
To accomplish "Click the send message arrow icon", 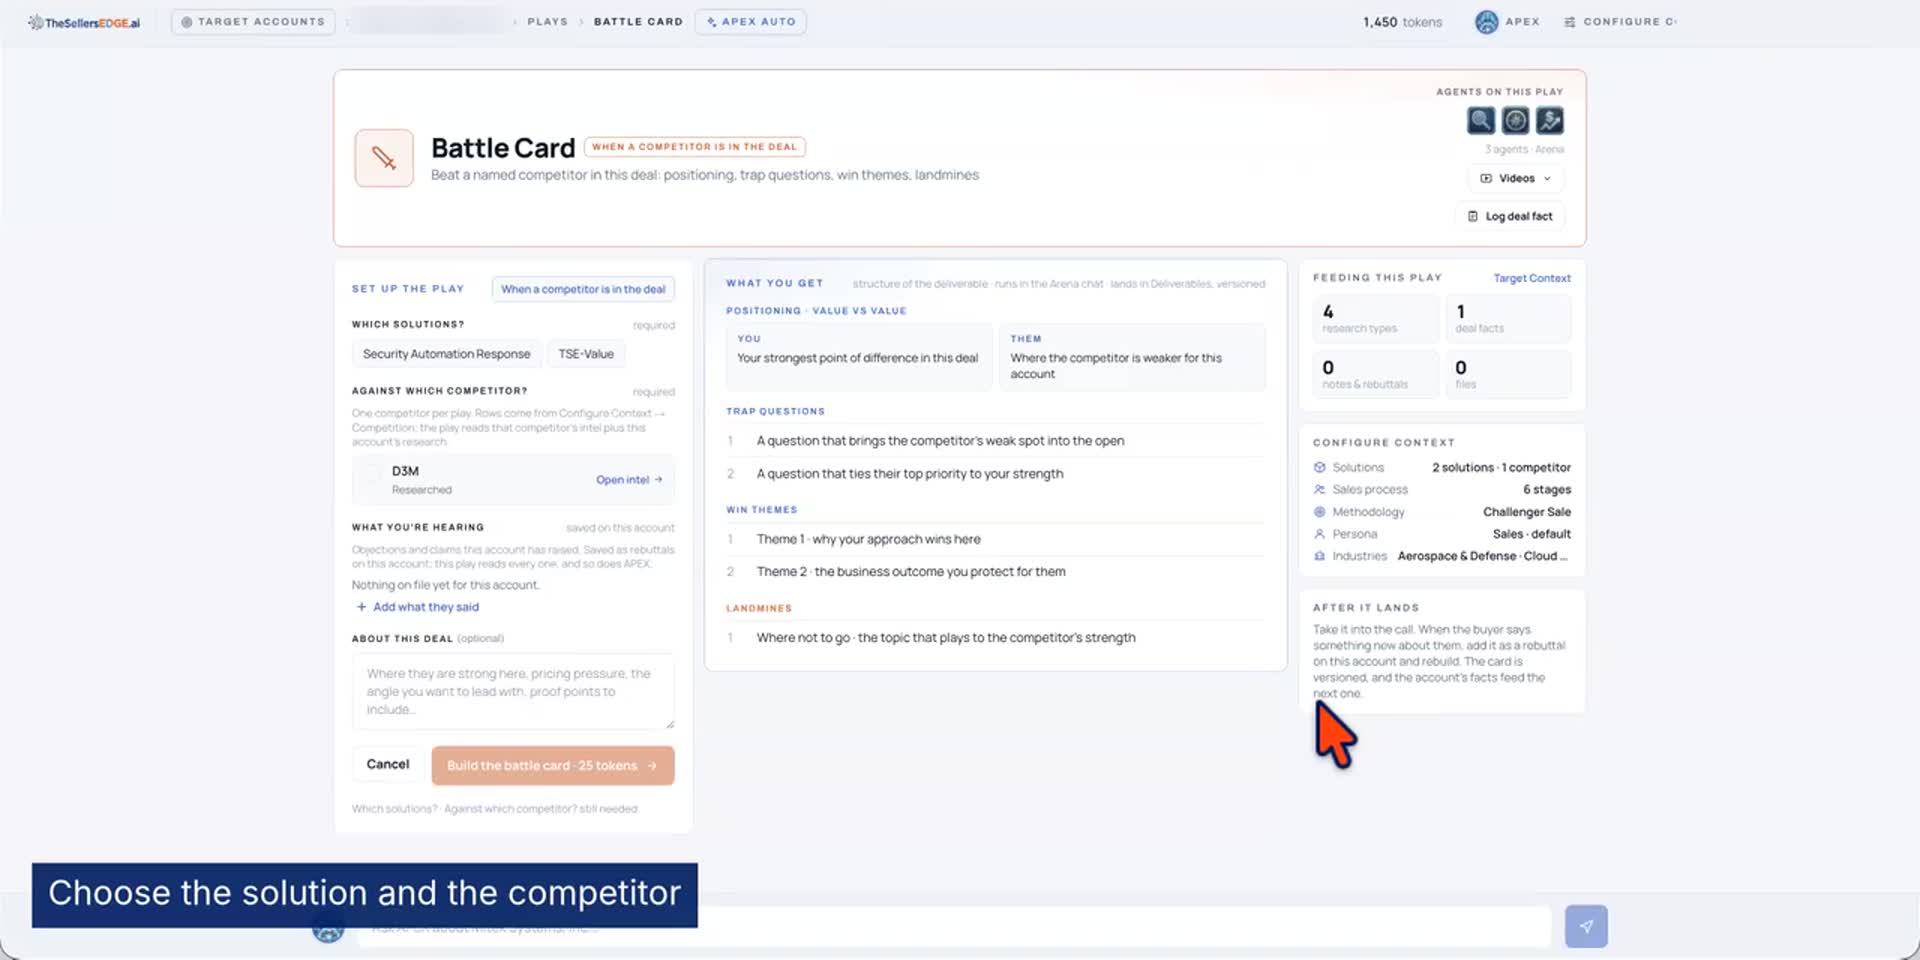I will coord(1586,926).
